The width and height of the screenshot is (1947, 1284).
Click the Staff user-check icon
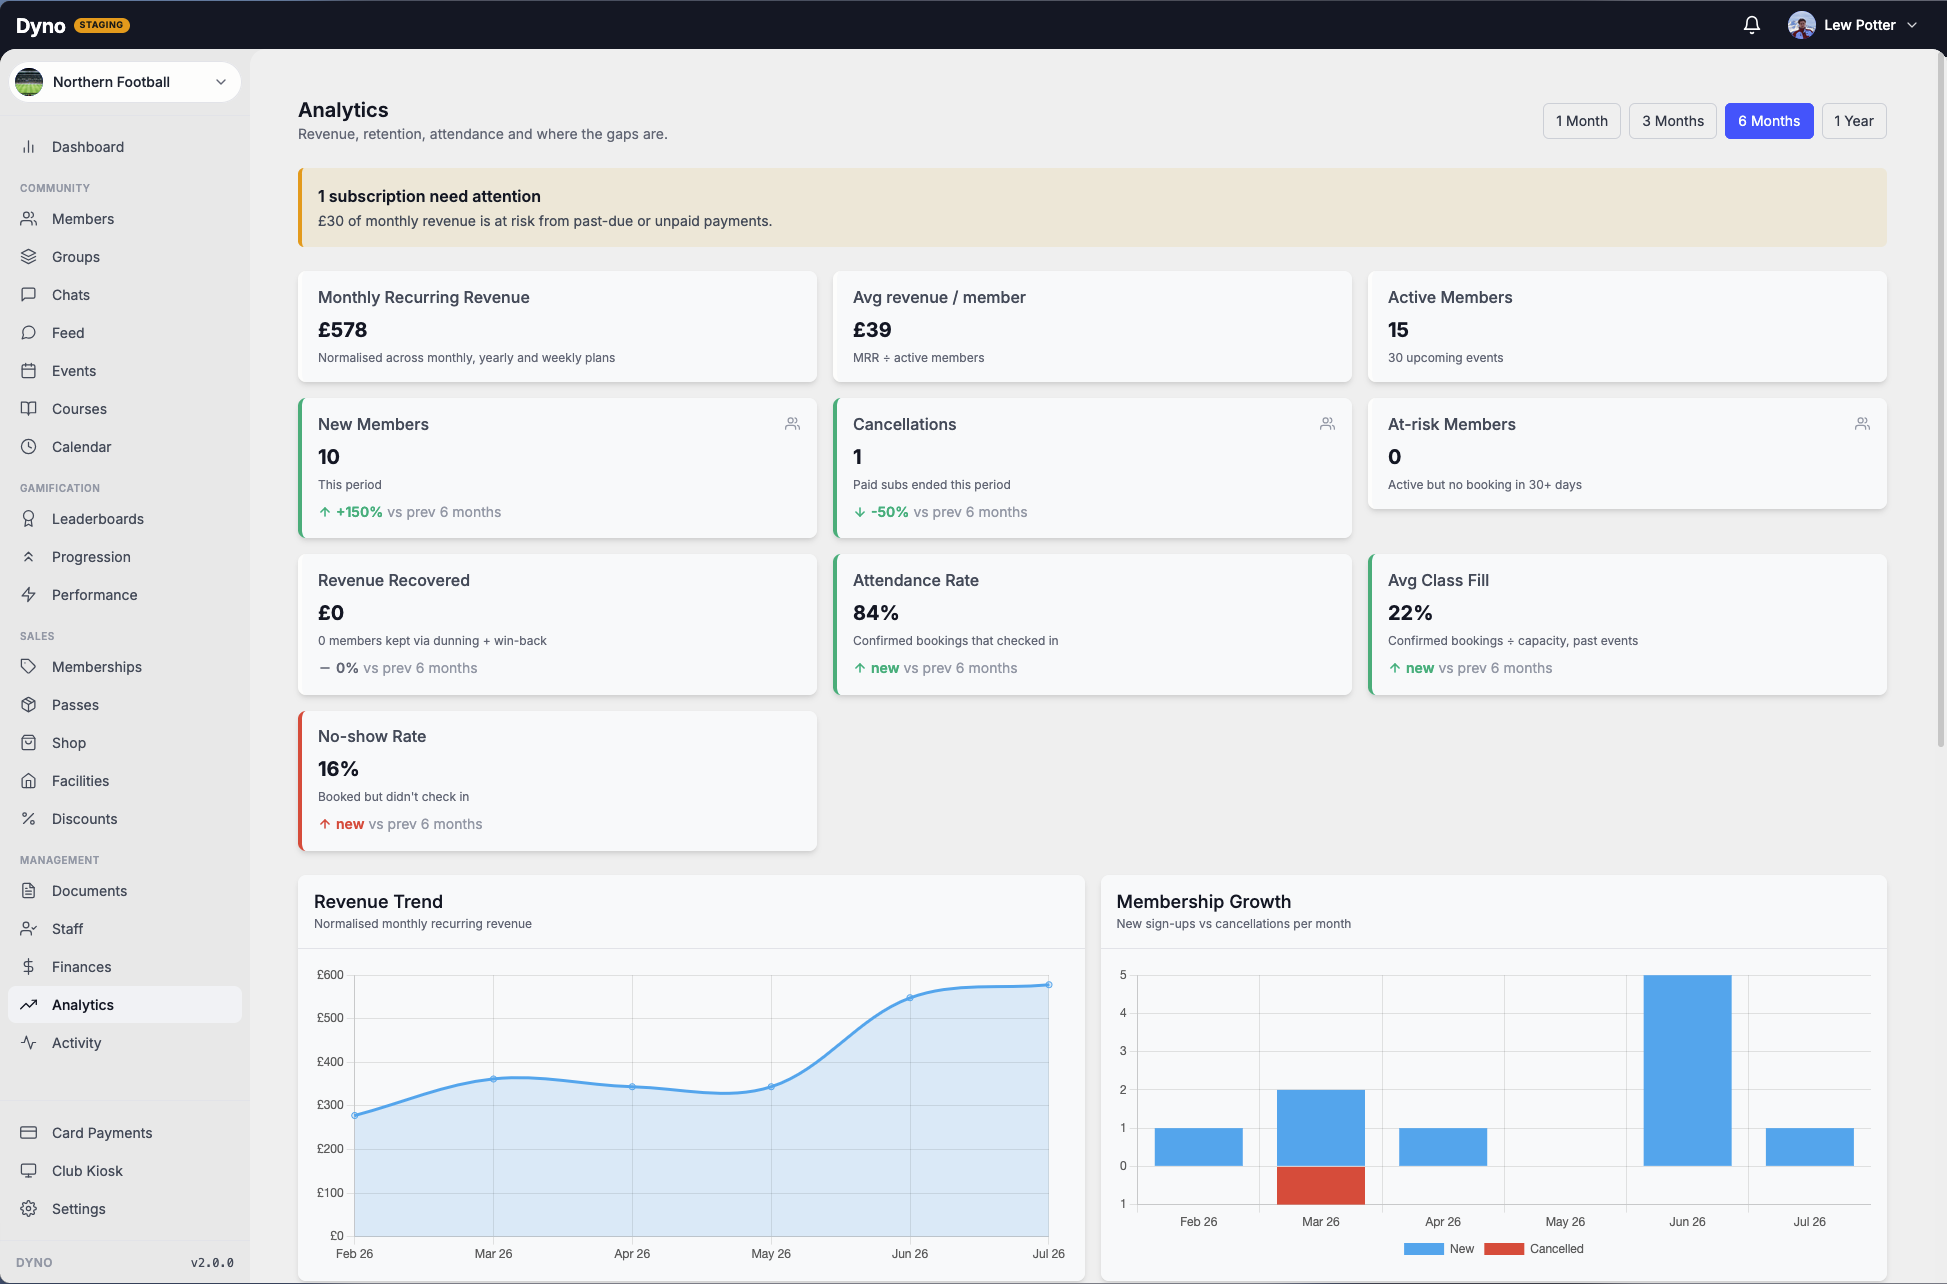coord(29,929)
